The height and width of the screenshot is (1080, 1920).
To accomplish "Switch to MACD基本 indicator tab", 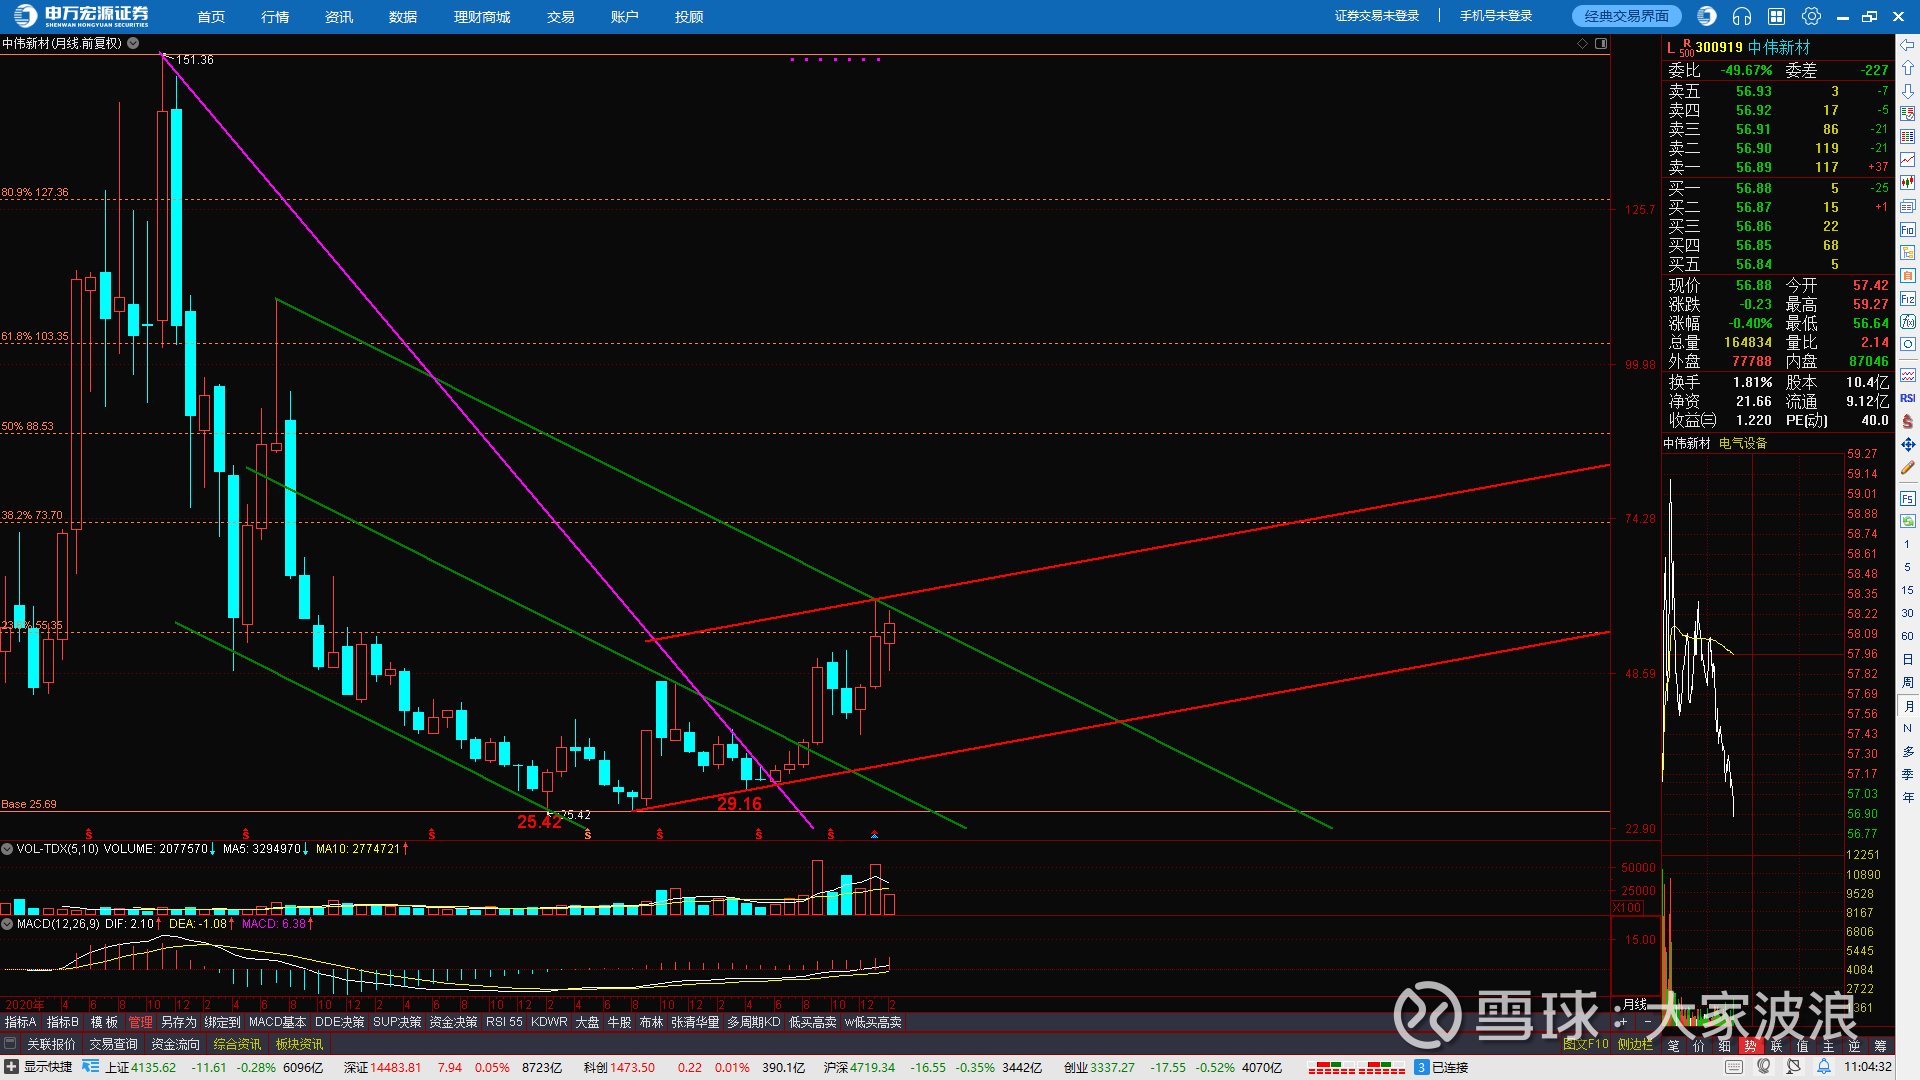I will pyautogui.click(x=277, y=1022).
